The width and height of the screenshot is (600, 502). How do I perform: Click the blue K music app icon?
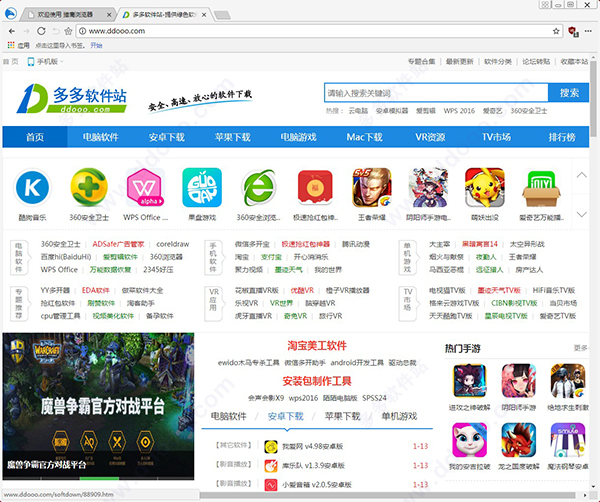tap(32, 187)
